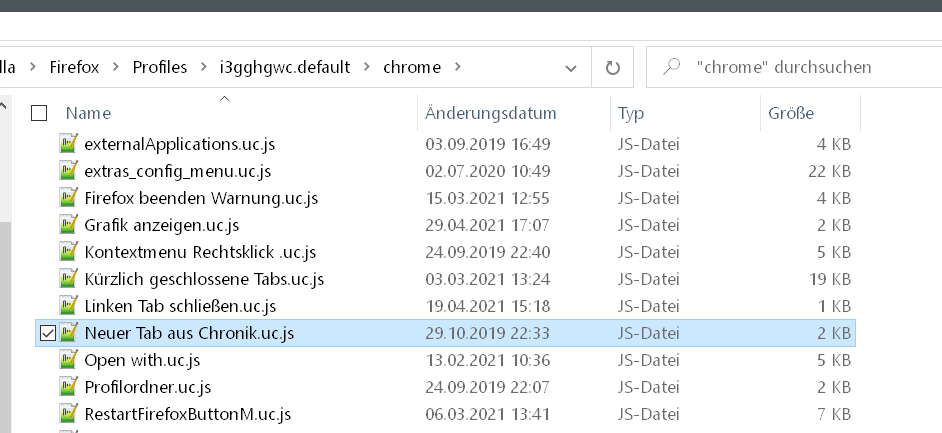The image size is (942, 433).
Task: Click the Open with.uc.js file icon
Action: point(69,360)
